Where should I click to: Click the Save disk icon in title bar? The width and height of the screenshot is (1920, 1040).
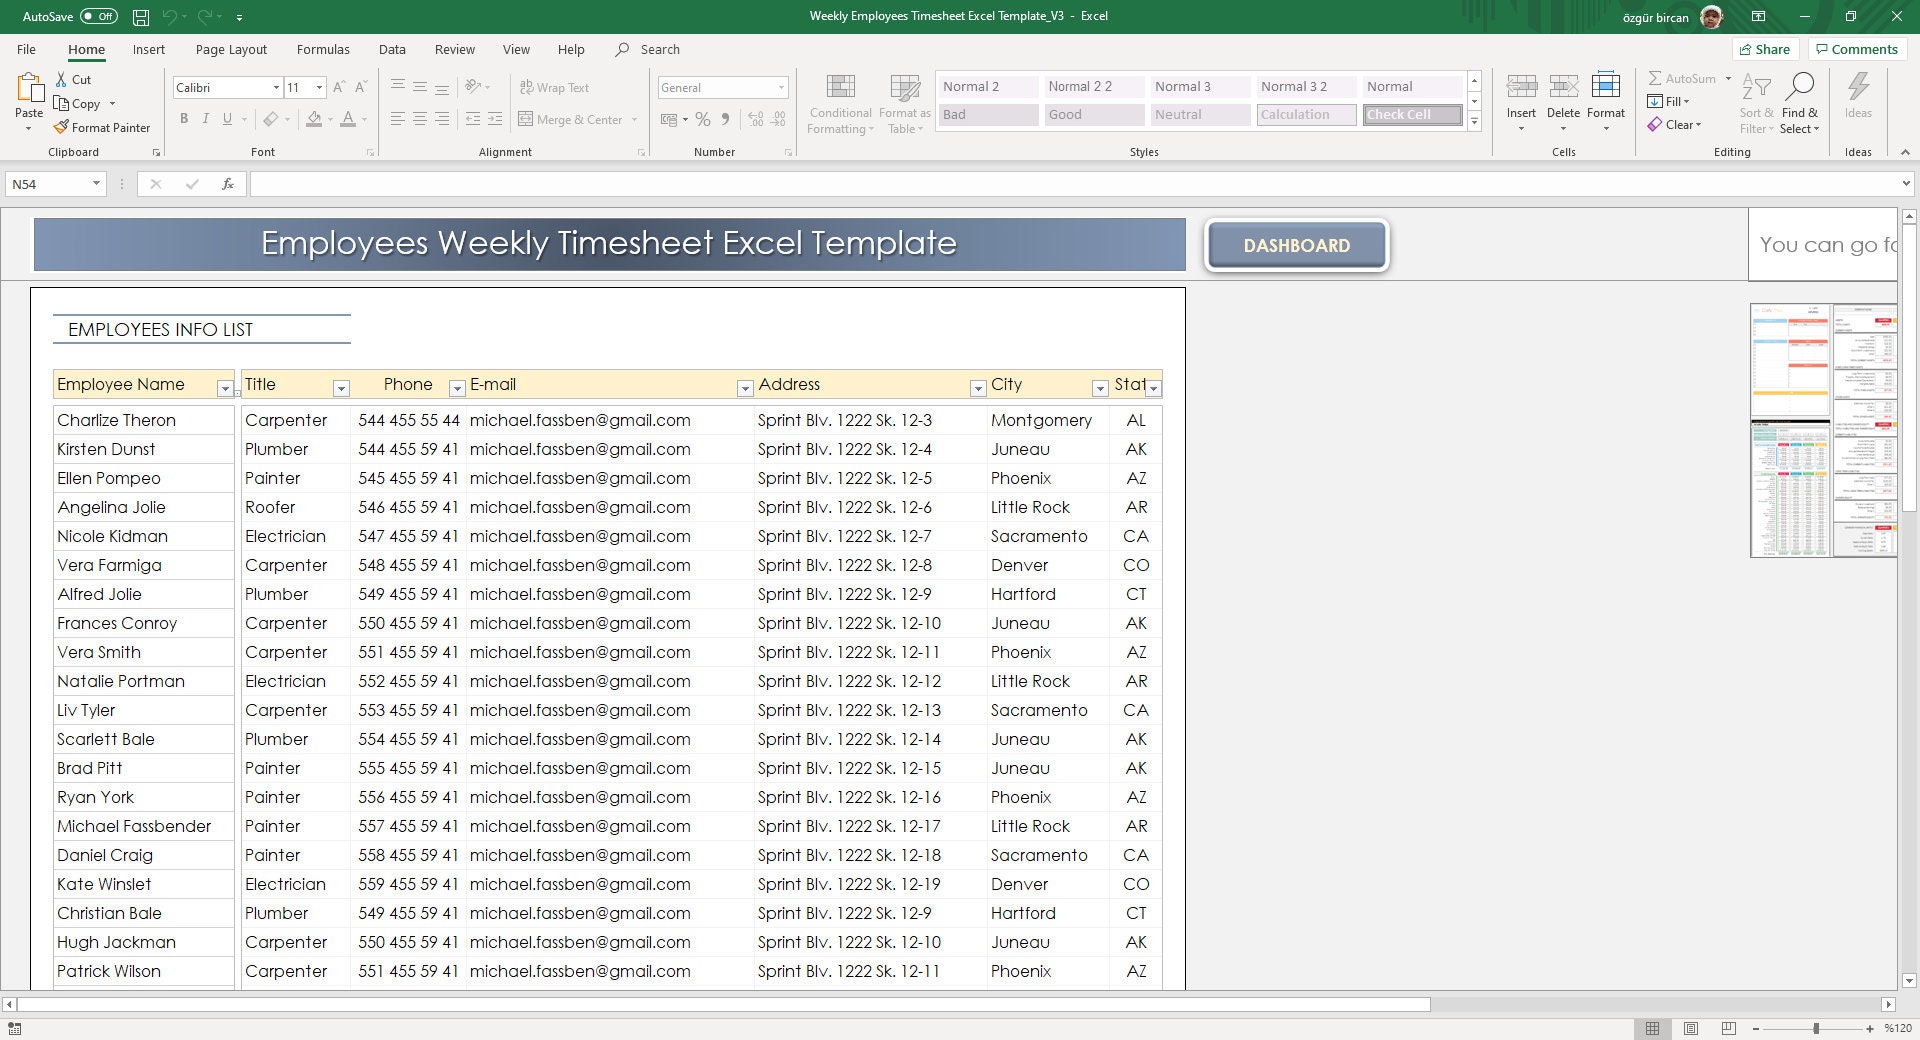141,17
